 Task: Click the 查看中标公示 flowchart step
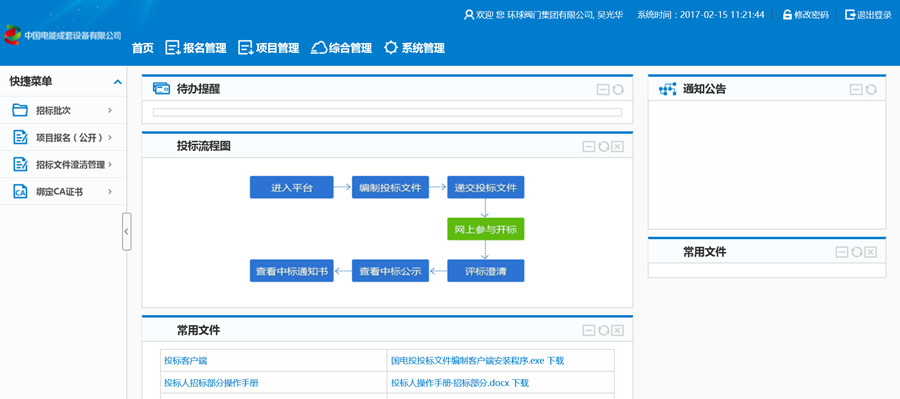[390, 271]
